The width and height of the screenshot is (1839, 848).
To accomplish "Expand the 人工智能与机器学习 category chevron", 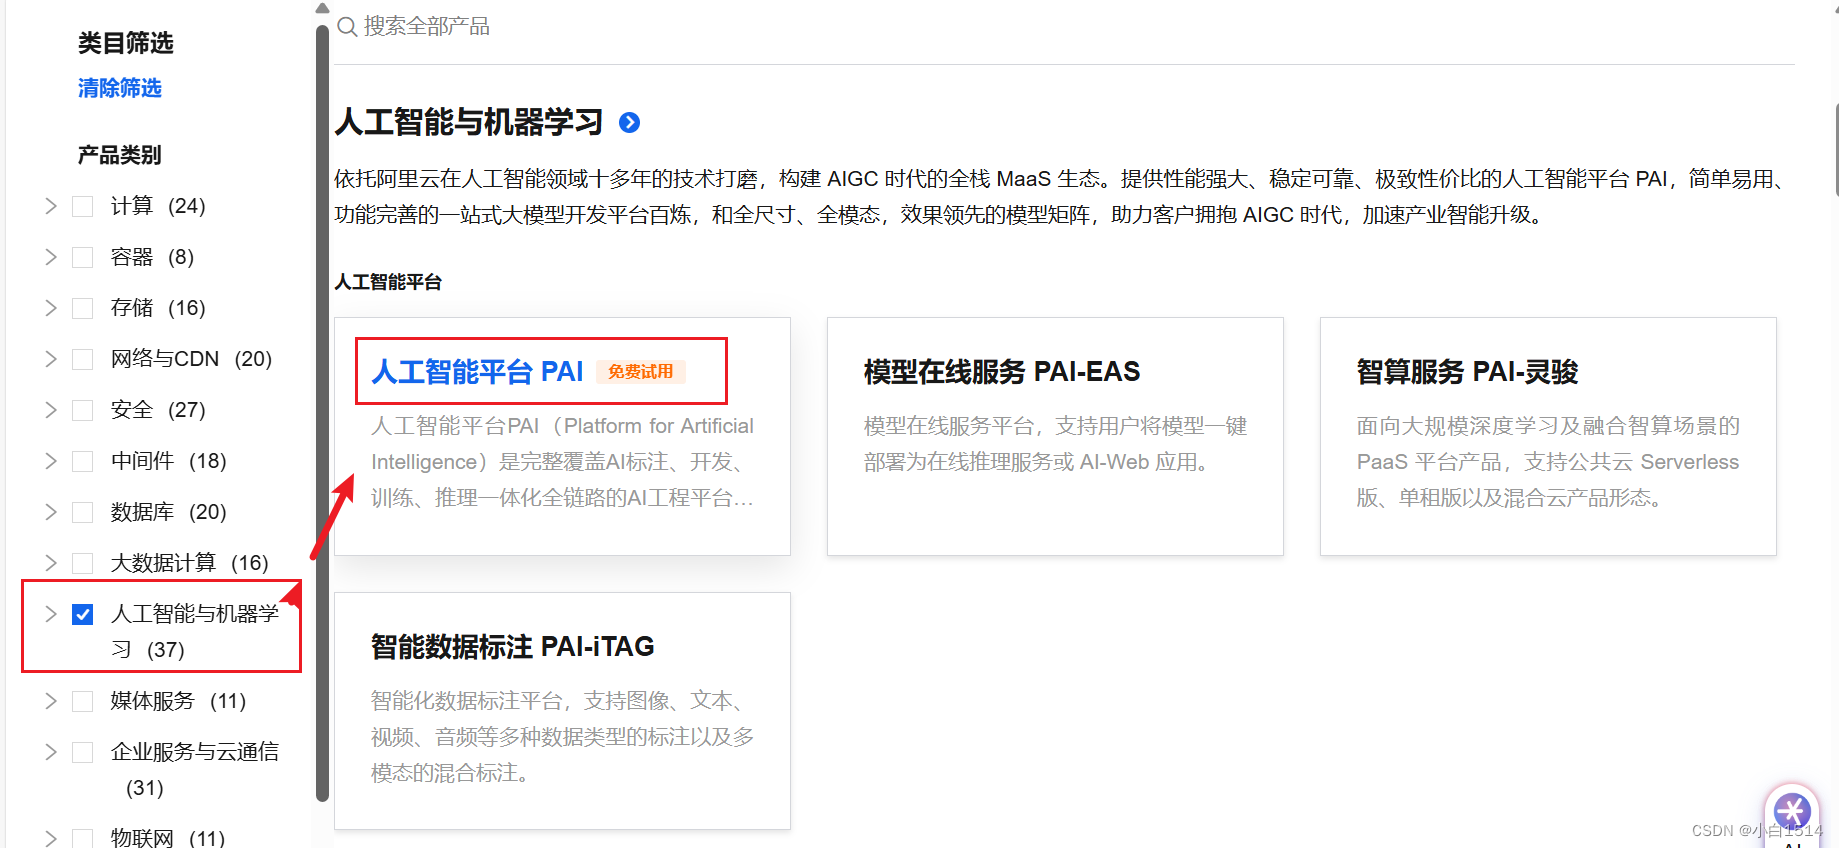I will tap(51, 614).
